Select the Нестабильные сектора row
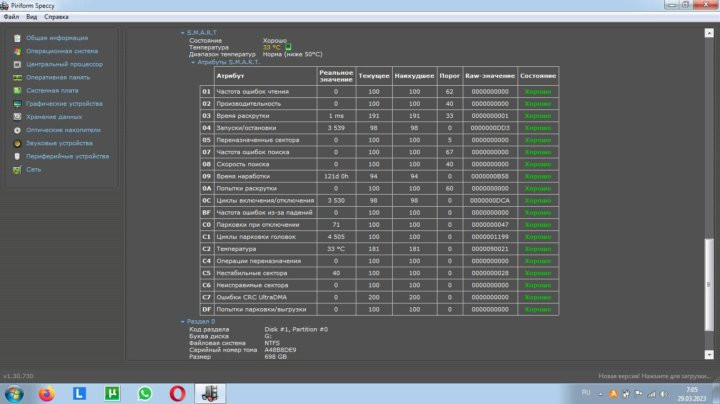This screenshot has width=720, height=404. 379,273
